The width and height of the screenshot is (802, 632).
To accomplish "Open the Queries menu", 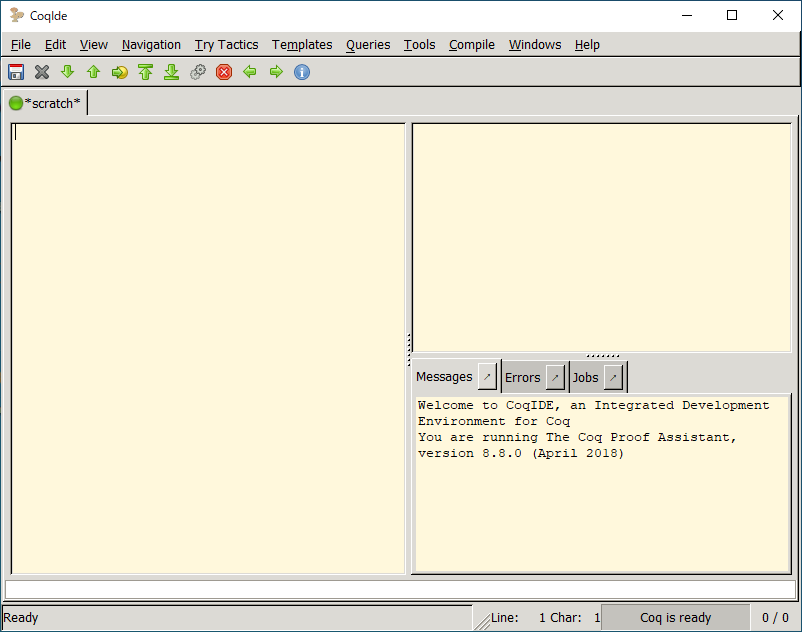I will 368,44.
